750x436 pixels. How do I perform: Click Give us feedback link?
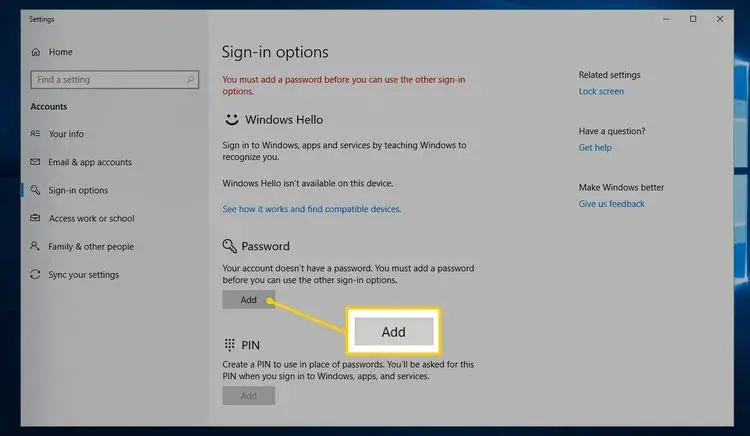click(x=611, y=204)
